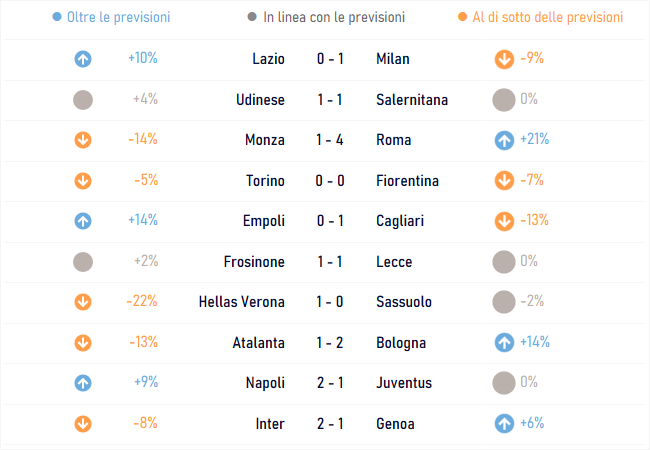This screenshot has height=450, width=650.
Task: Click the grey circle beside Lecce
Action: [504, 262]
